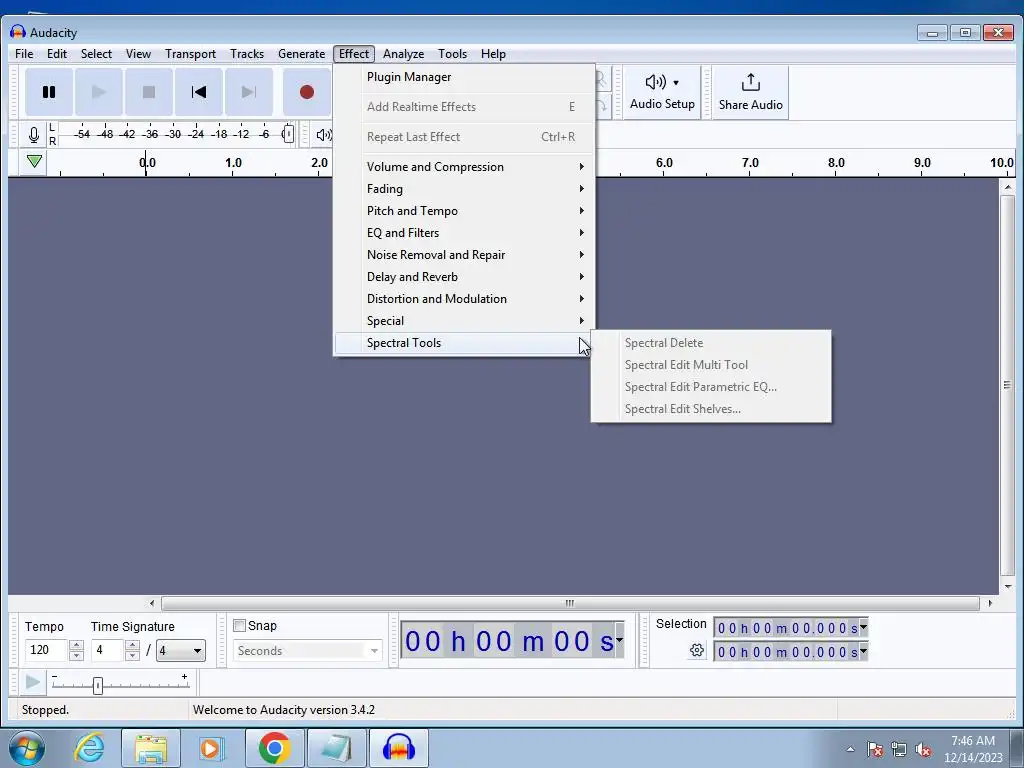The width and height of the screenshot is (1024, 768).
Task: Open the selection settings gear
Action: pos(697,650)
